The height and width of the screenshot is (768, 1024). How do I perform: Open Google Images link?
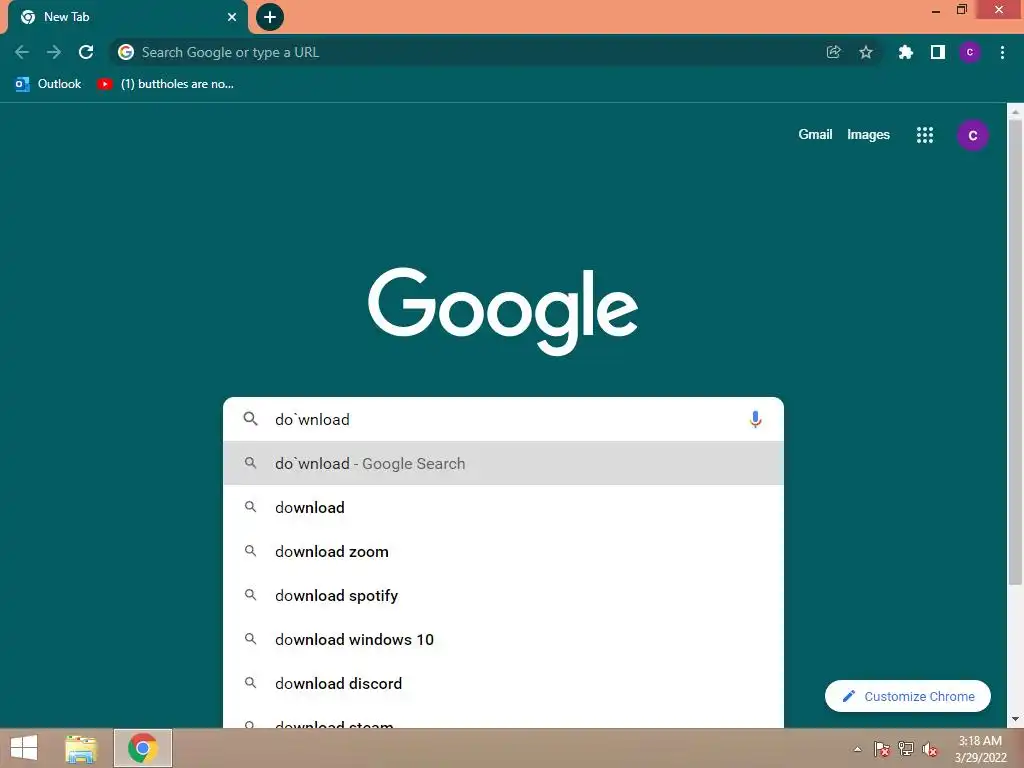868,135
